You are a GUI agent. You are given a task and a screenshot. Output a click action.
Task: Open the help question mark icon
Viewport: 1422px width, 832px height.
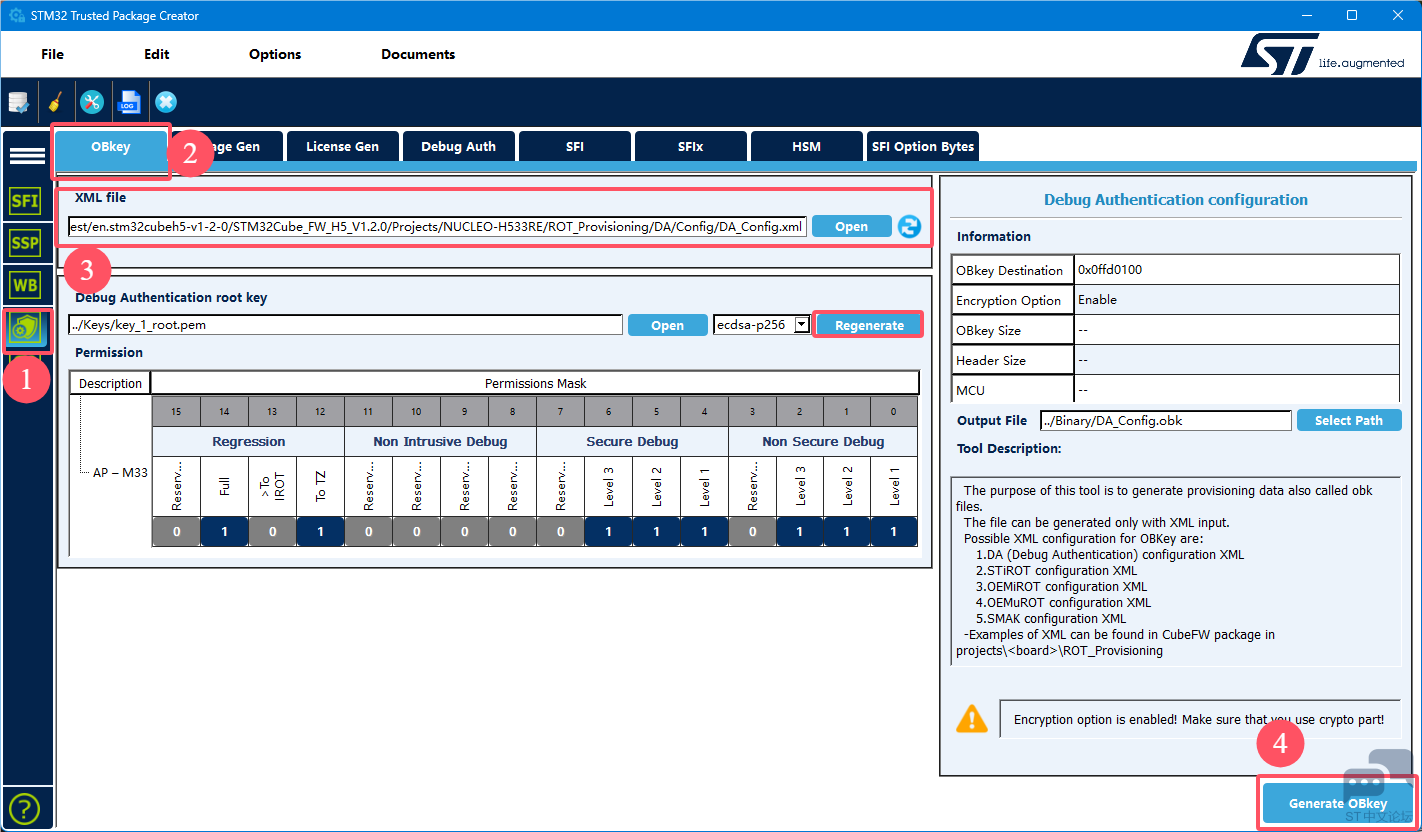[x=24, y=808]
